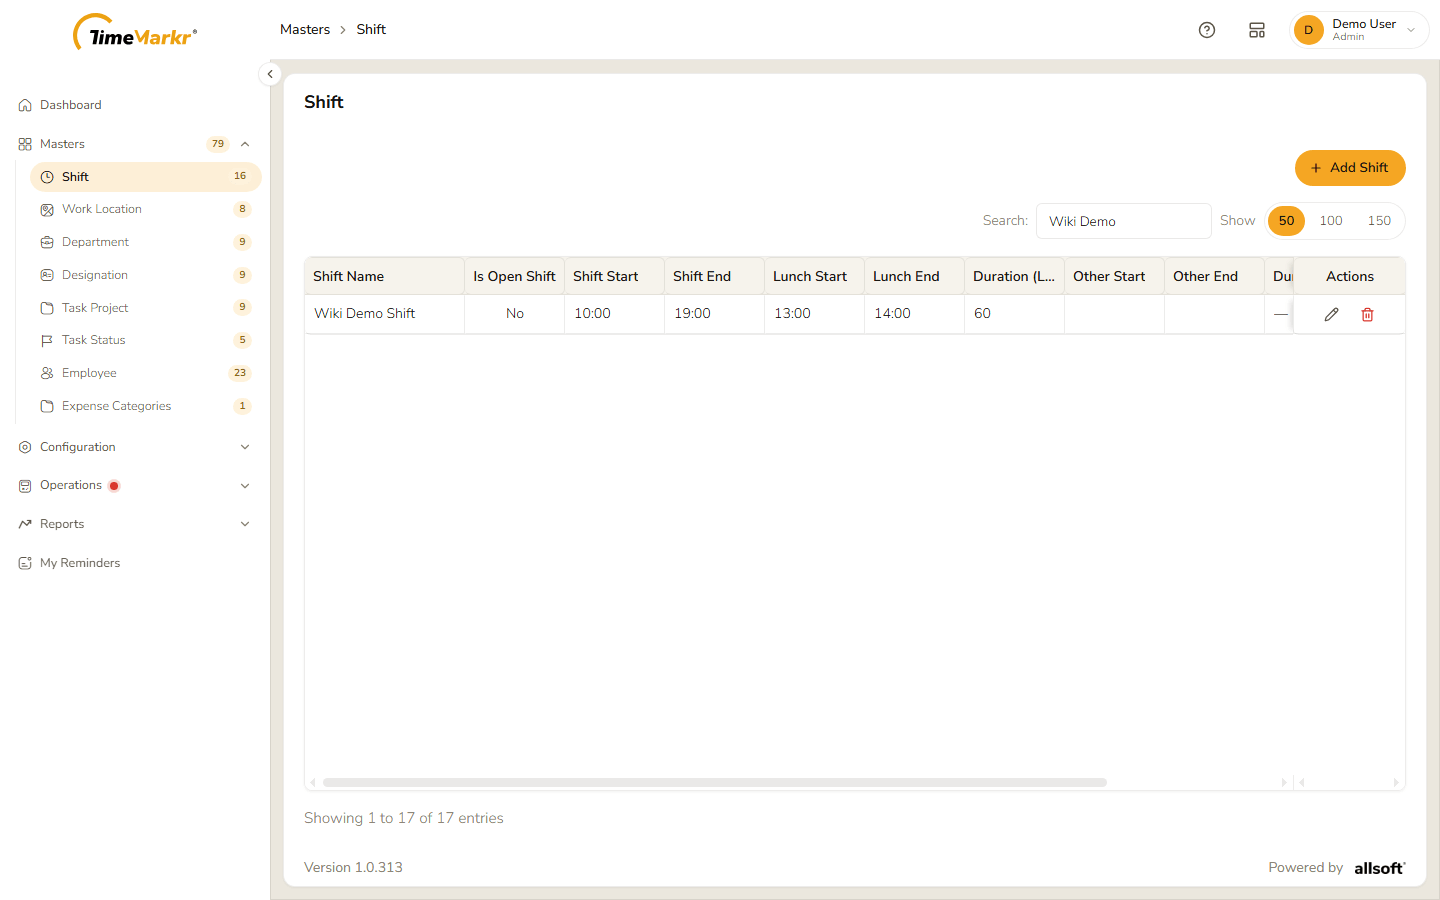Image resolution: width=1440 pixels, height=900 pixels.
Task: Sort by Lunch Start column header
Action: pyautogui.click(x=814, y=276)
